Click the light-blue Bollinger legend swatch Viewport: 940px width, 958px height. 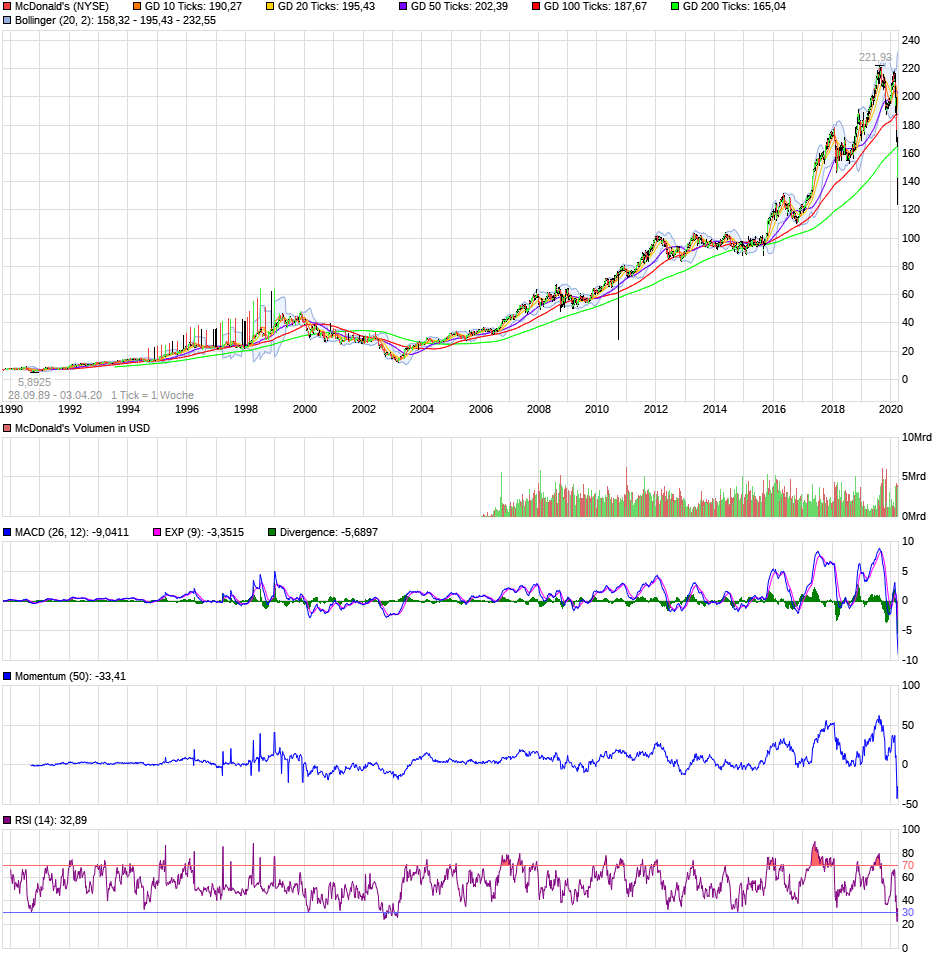click(7, 20)
